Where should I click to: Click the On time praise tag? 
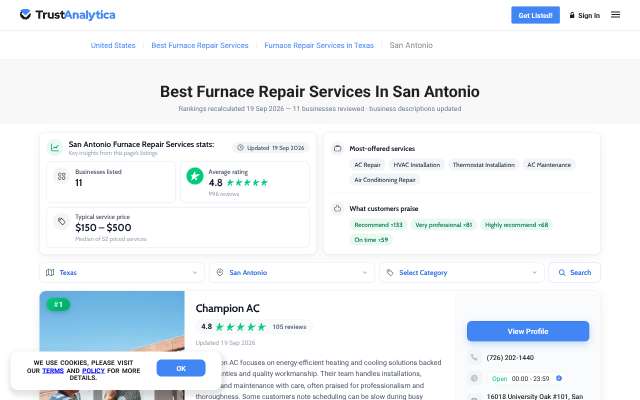pyautogui.click(x=371, y=240)
